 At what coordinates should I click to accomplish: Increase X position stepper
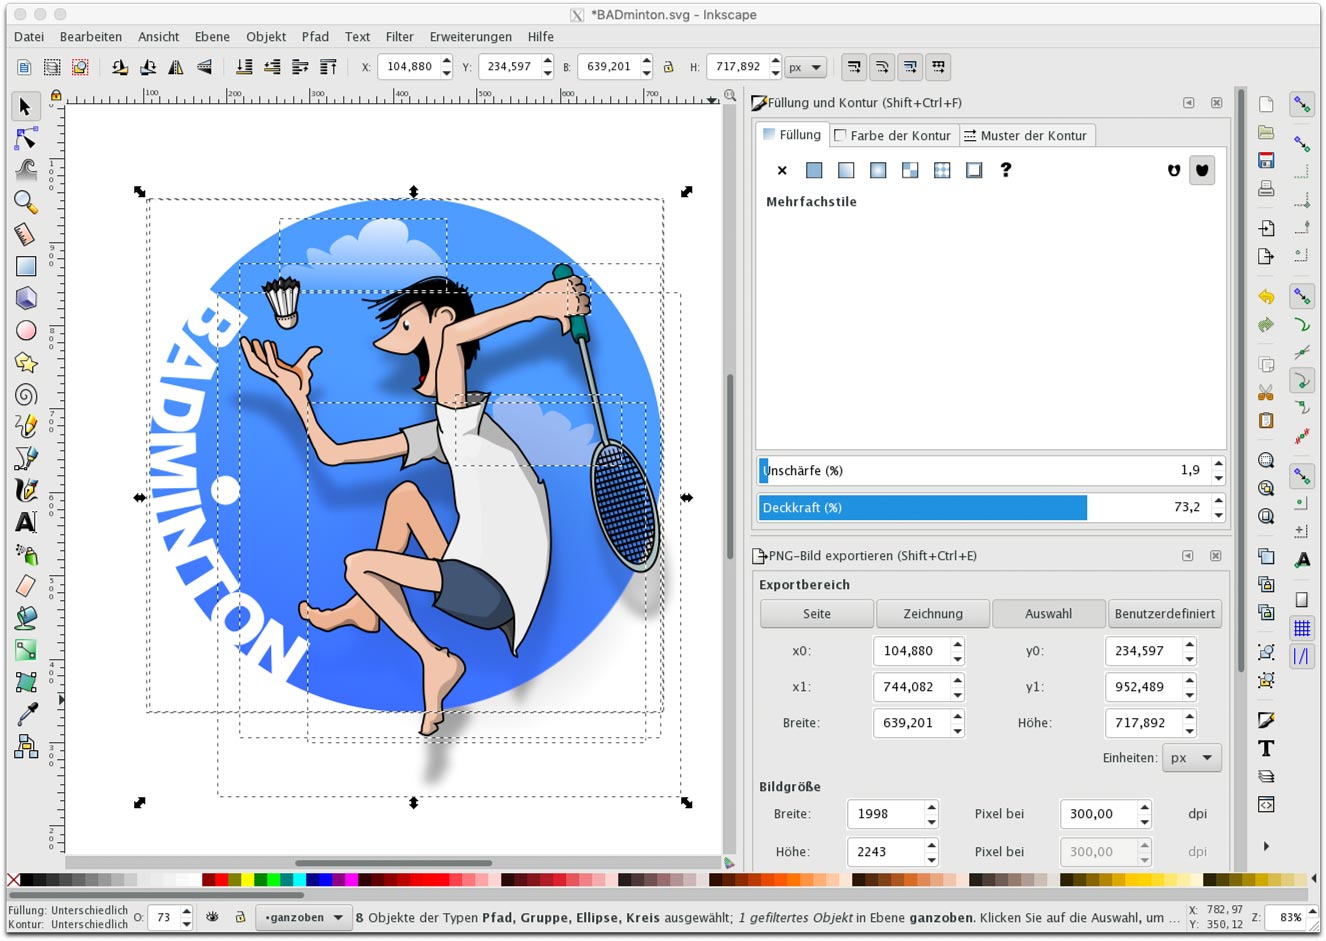click(x=446, y=61)
